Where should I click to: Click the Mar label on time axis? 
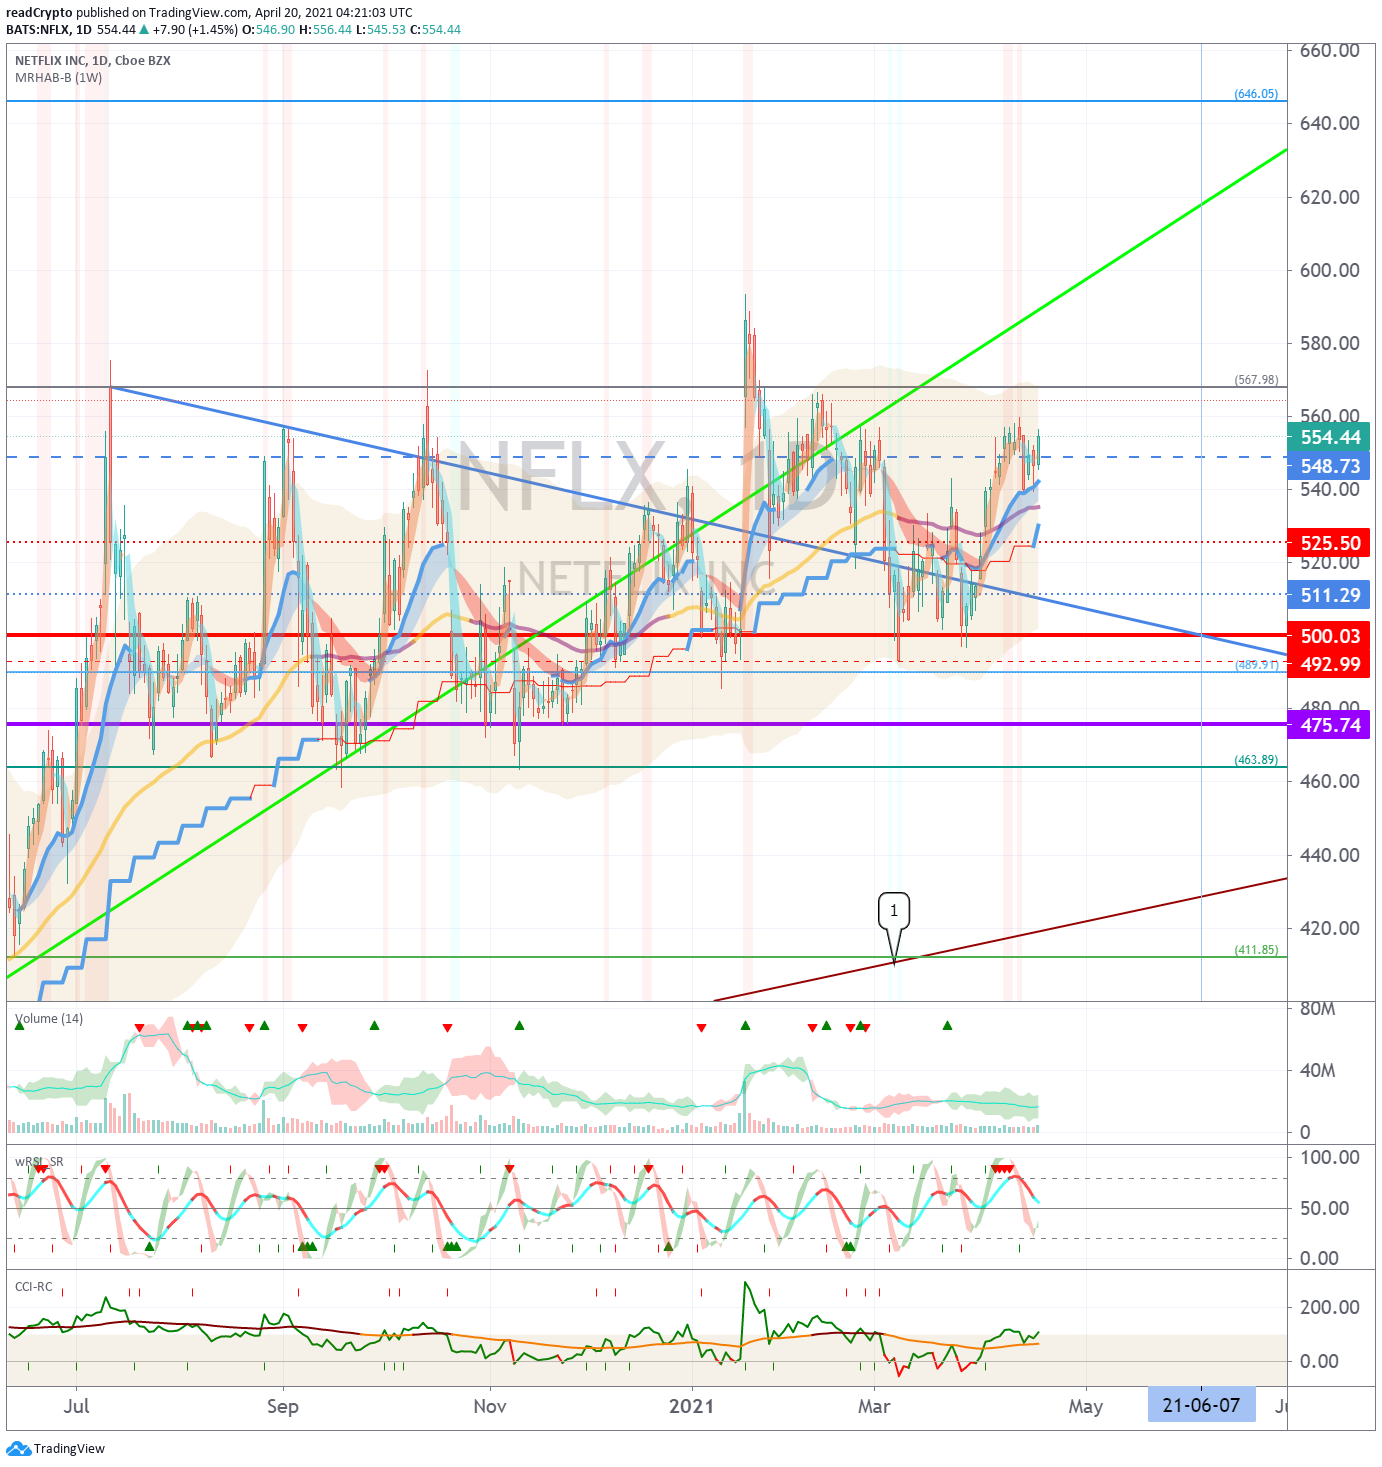874,1406
